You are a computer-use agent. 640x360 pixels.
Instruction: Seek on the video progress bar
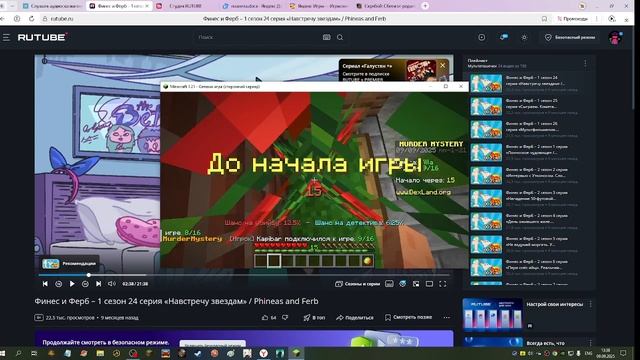coord(244,275)
